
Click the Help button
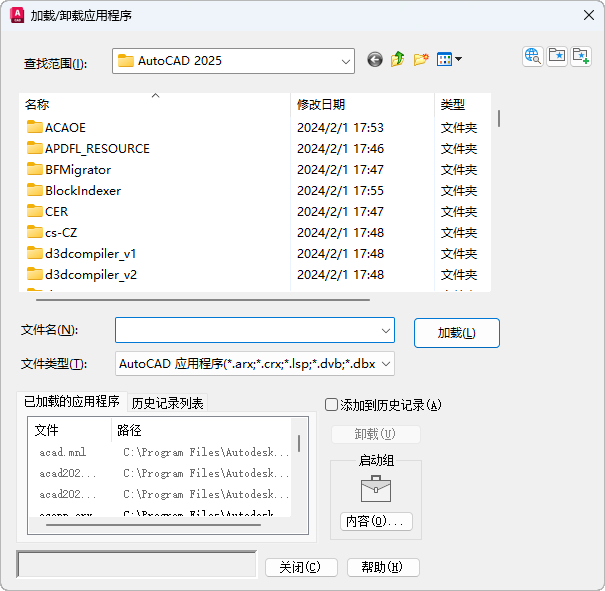coord(383,567)
